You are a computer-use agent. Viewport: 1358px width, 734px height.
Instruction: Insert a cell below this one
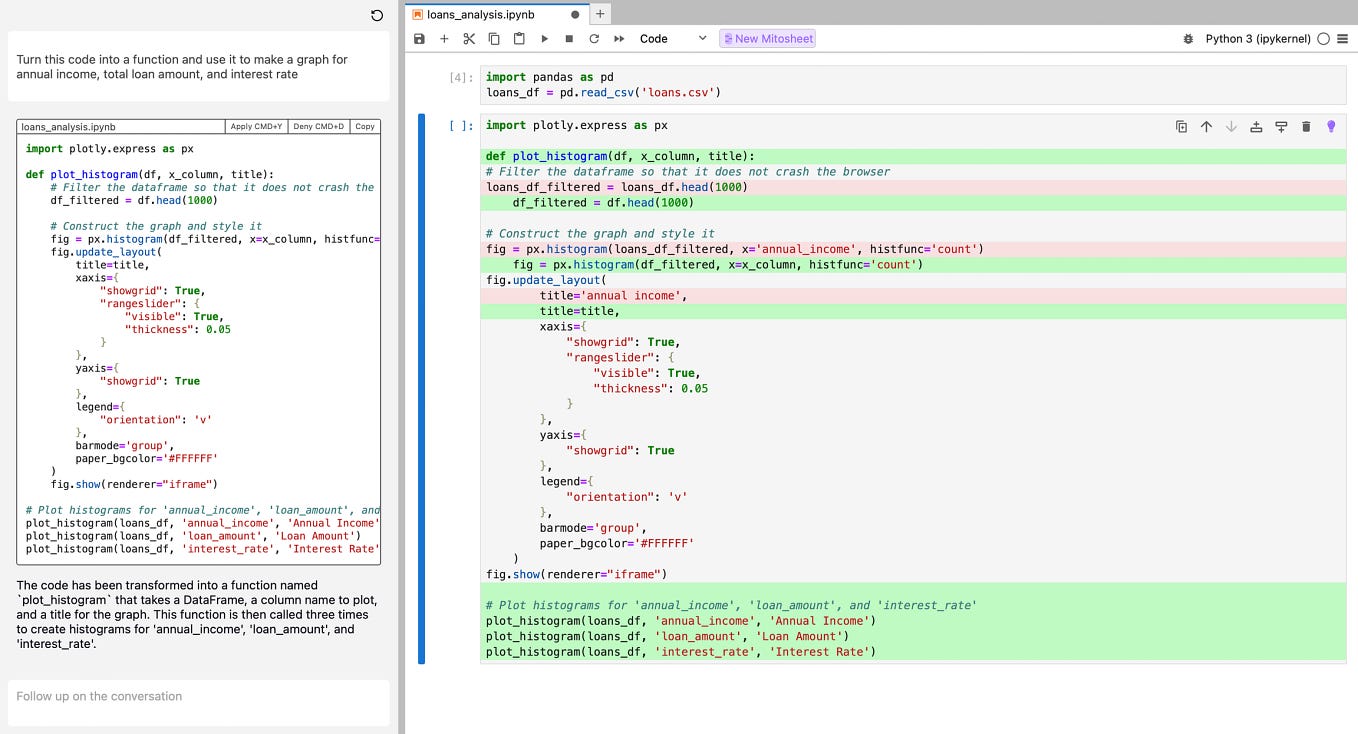coord(1281,127)
